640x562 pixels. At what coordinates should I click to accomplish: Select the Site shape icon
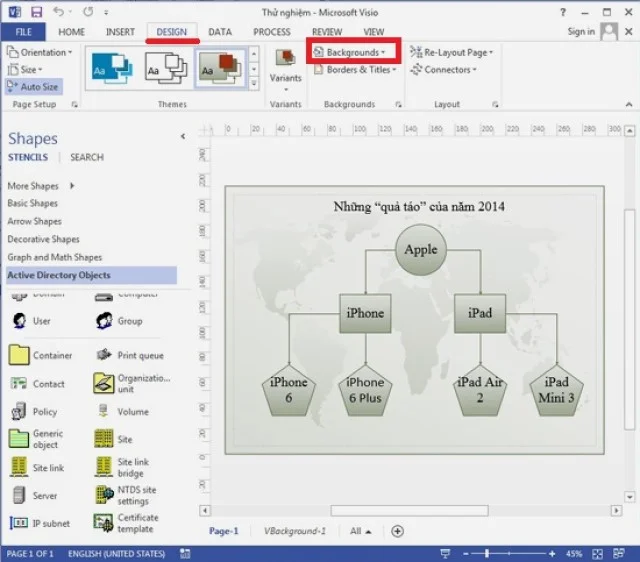[104, 439]
